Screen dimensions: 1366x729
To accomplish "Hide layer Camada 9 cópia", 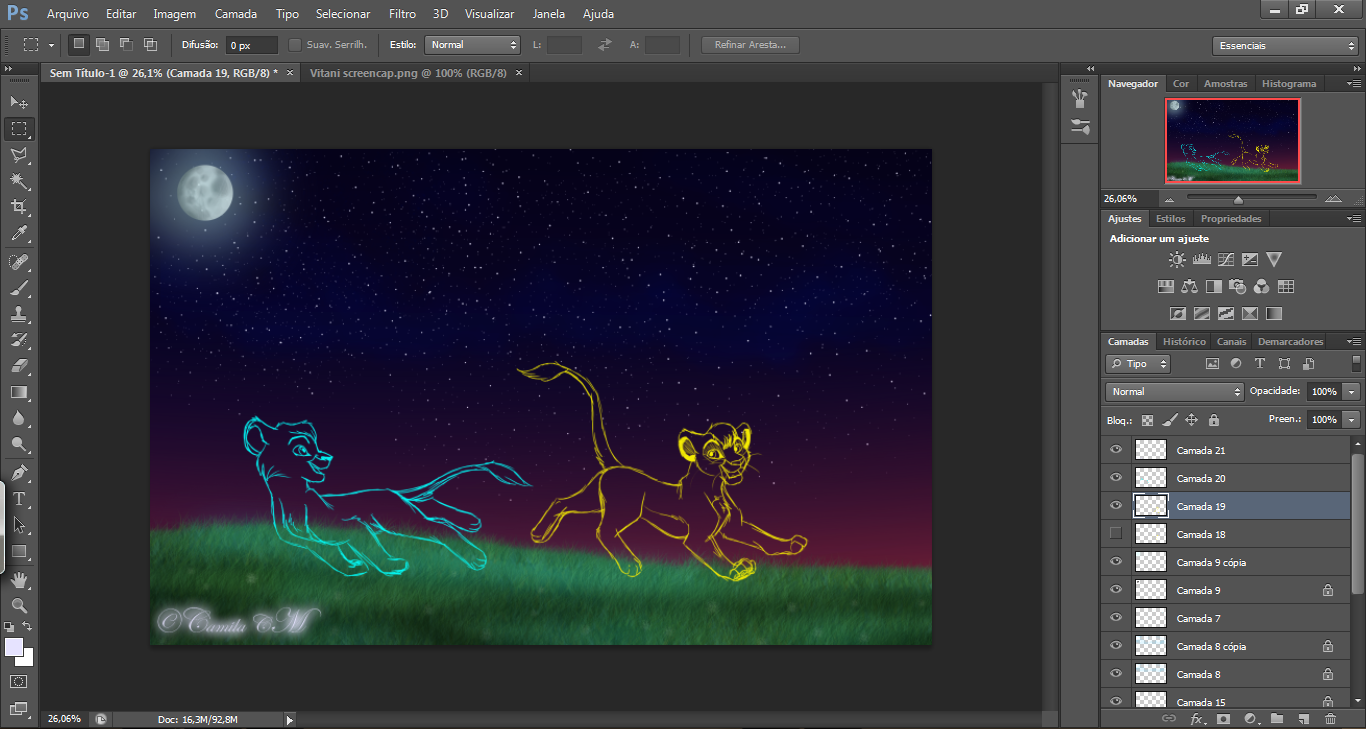I will pyautogui.click(x=1116, y=562).
